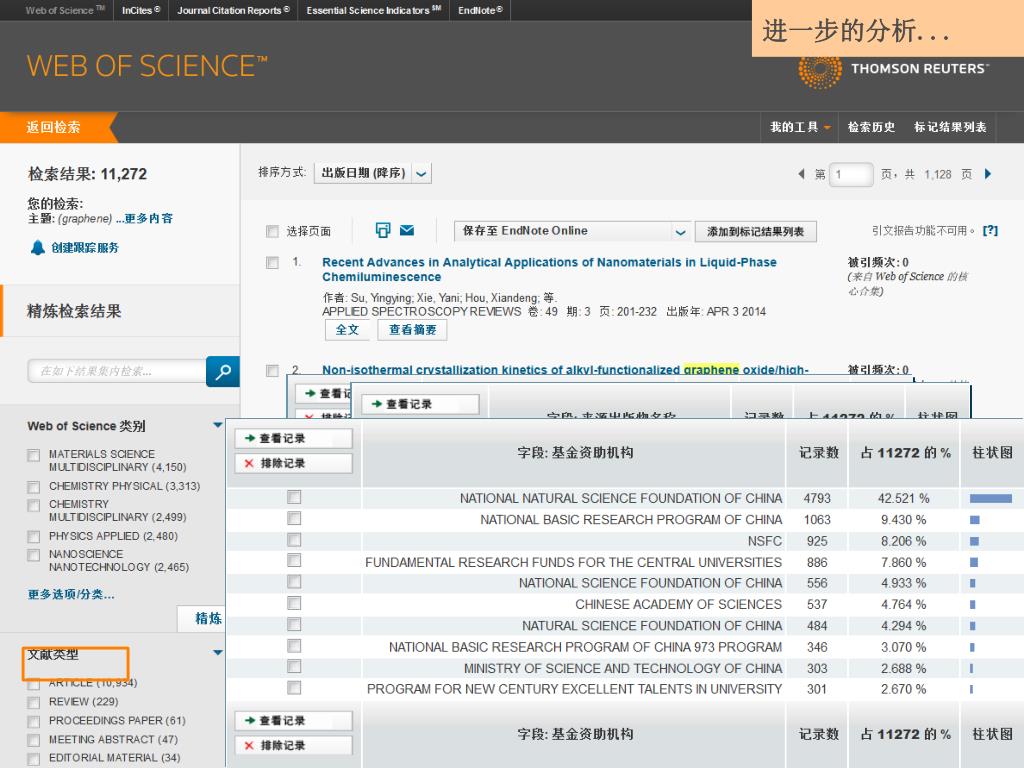Click 添加到标记结果列表 button

(756, 232)
